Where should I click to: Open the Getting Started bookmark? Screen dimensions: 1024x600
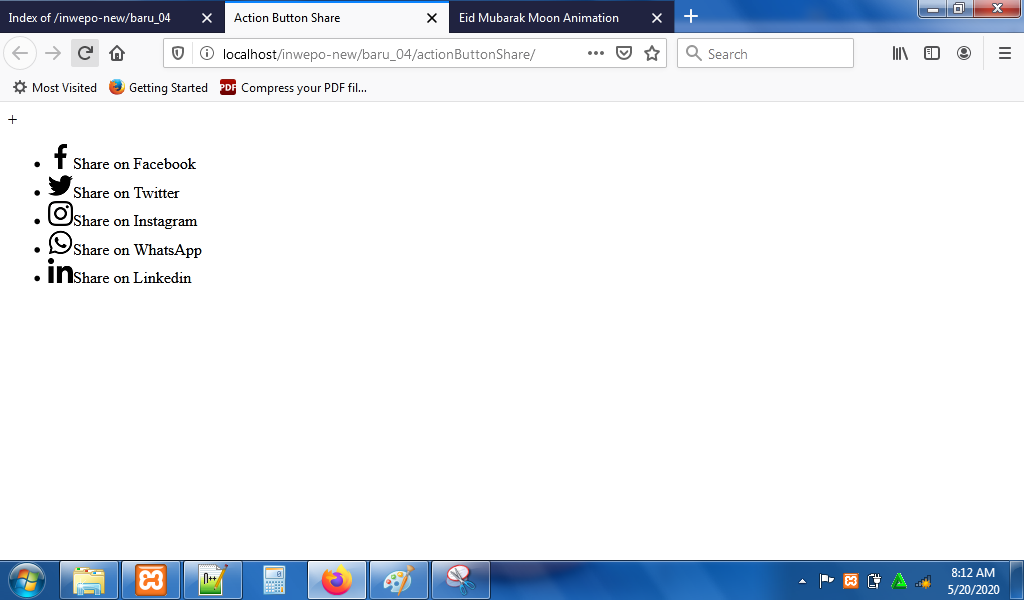click(158, 88)
